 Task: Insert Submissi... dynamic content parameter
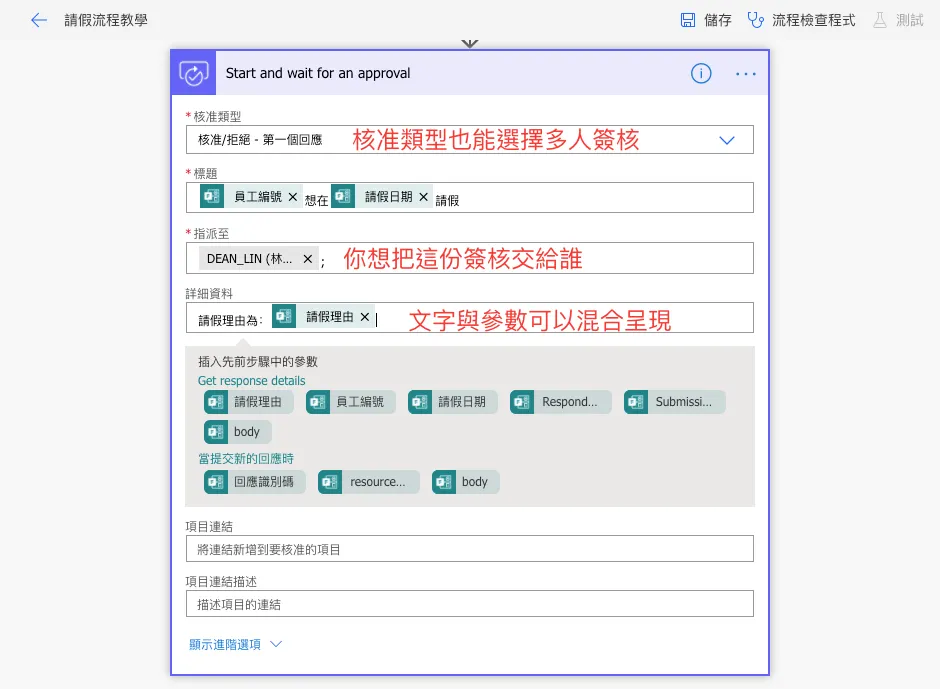point(674,402)
